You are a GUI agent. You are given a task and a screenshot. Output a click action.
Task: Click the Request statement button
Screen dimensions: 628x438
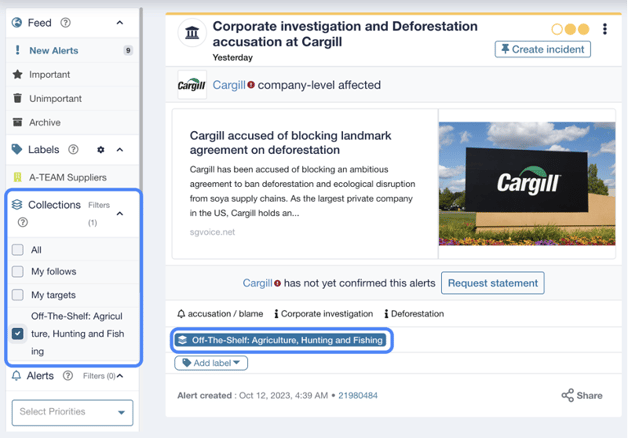coord(493,283)
